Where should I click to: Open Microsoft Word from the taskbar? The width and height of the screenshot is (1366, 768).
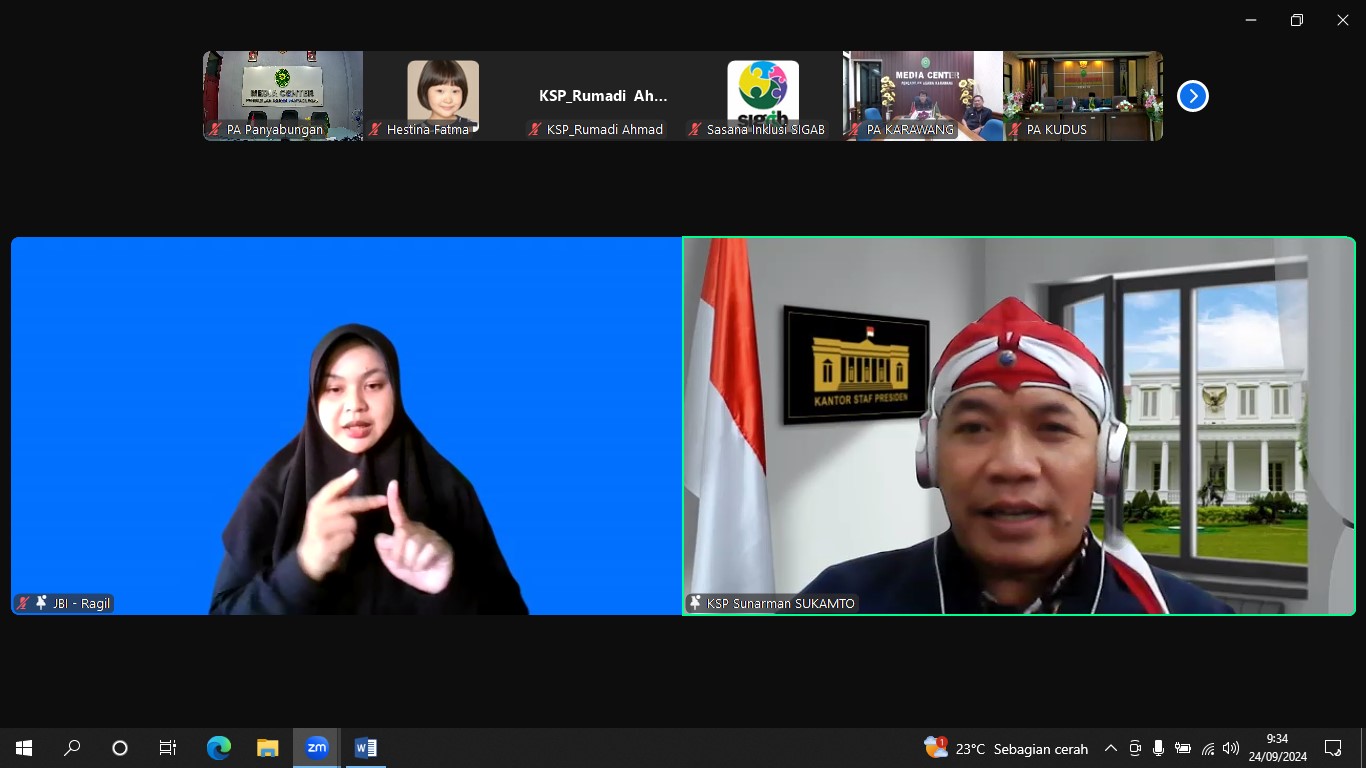(364, 747)
